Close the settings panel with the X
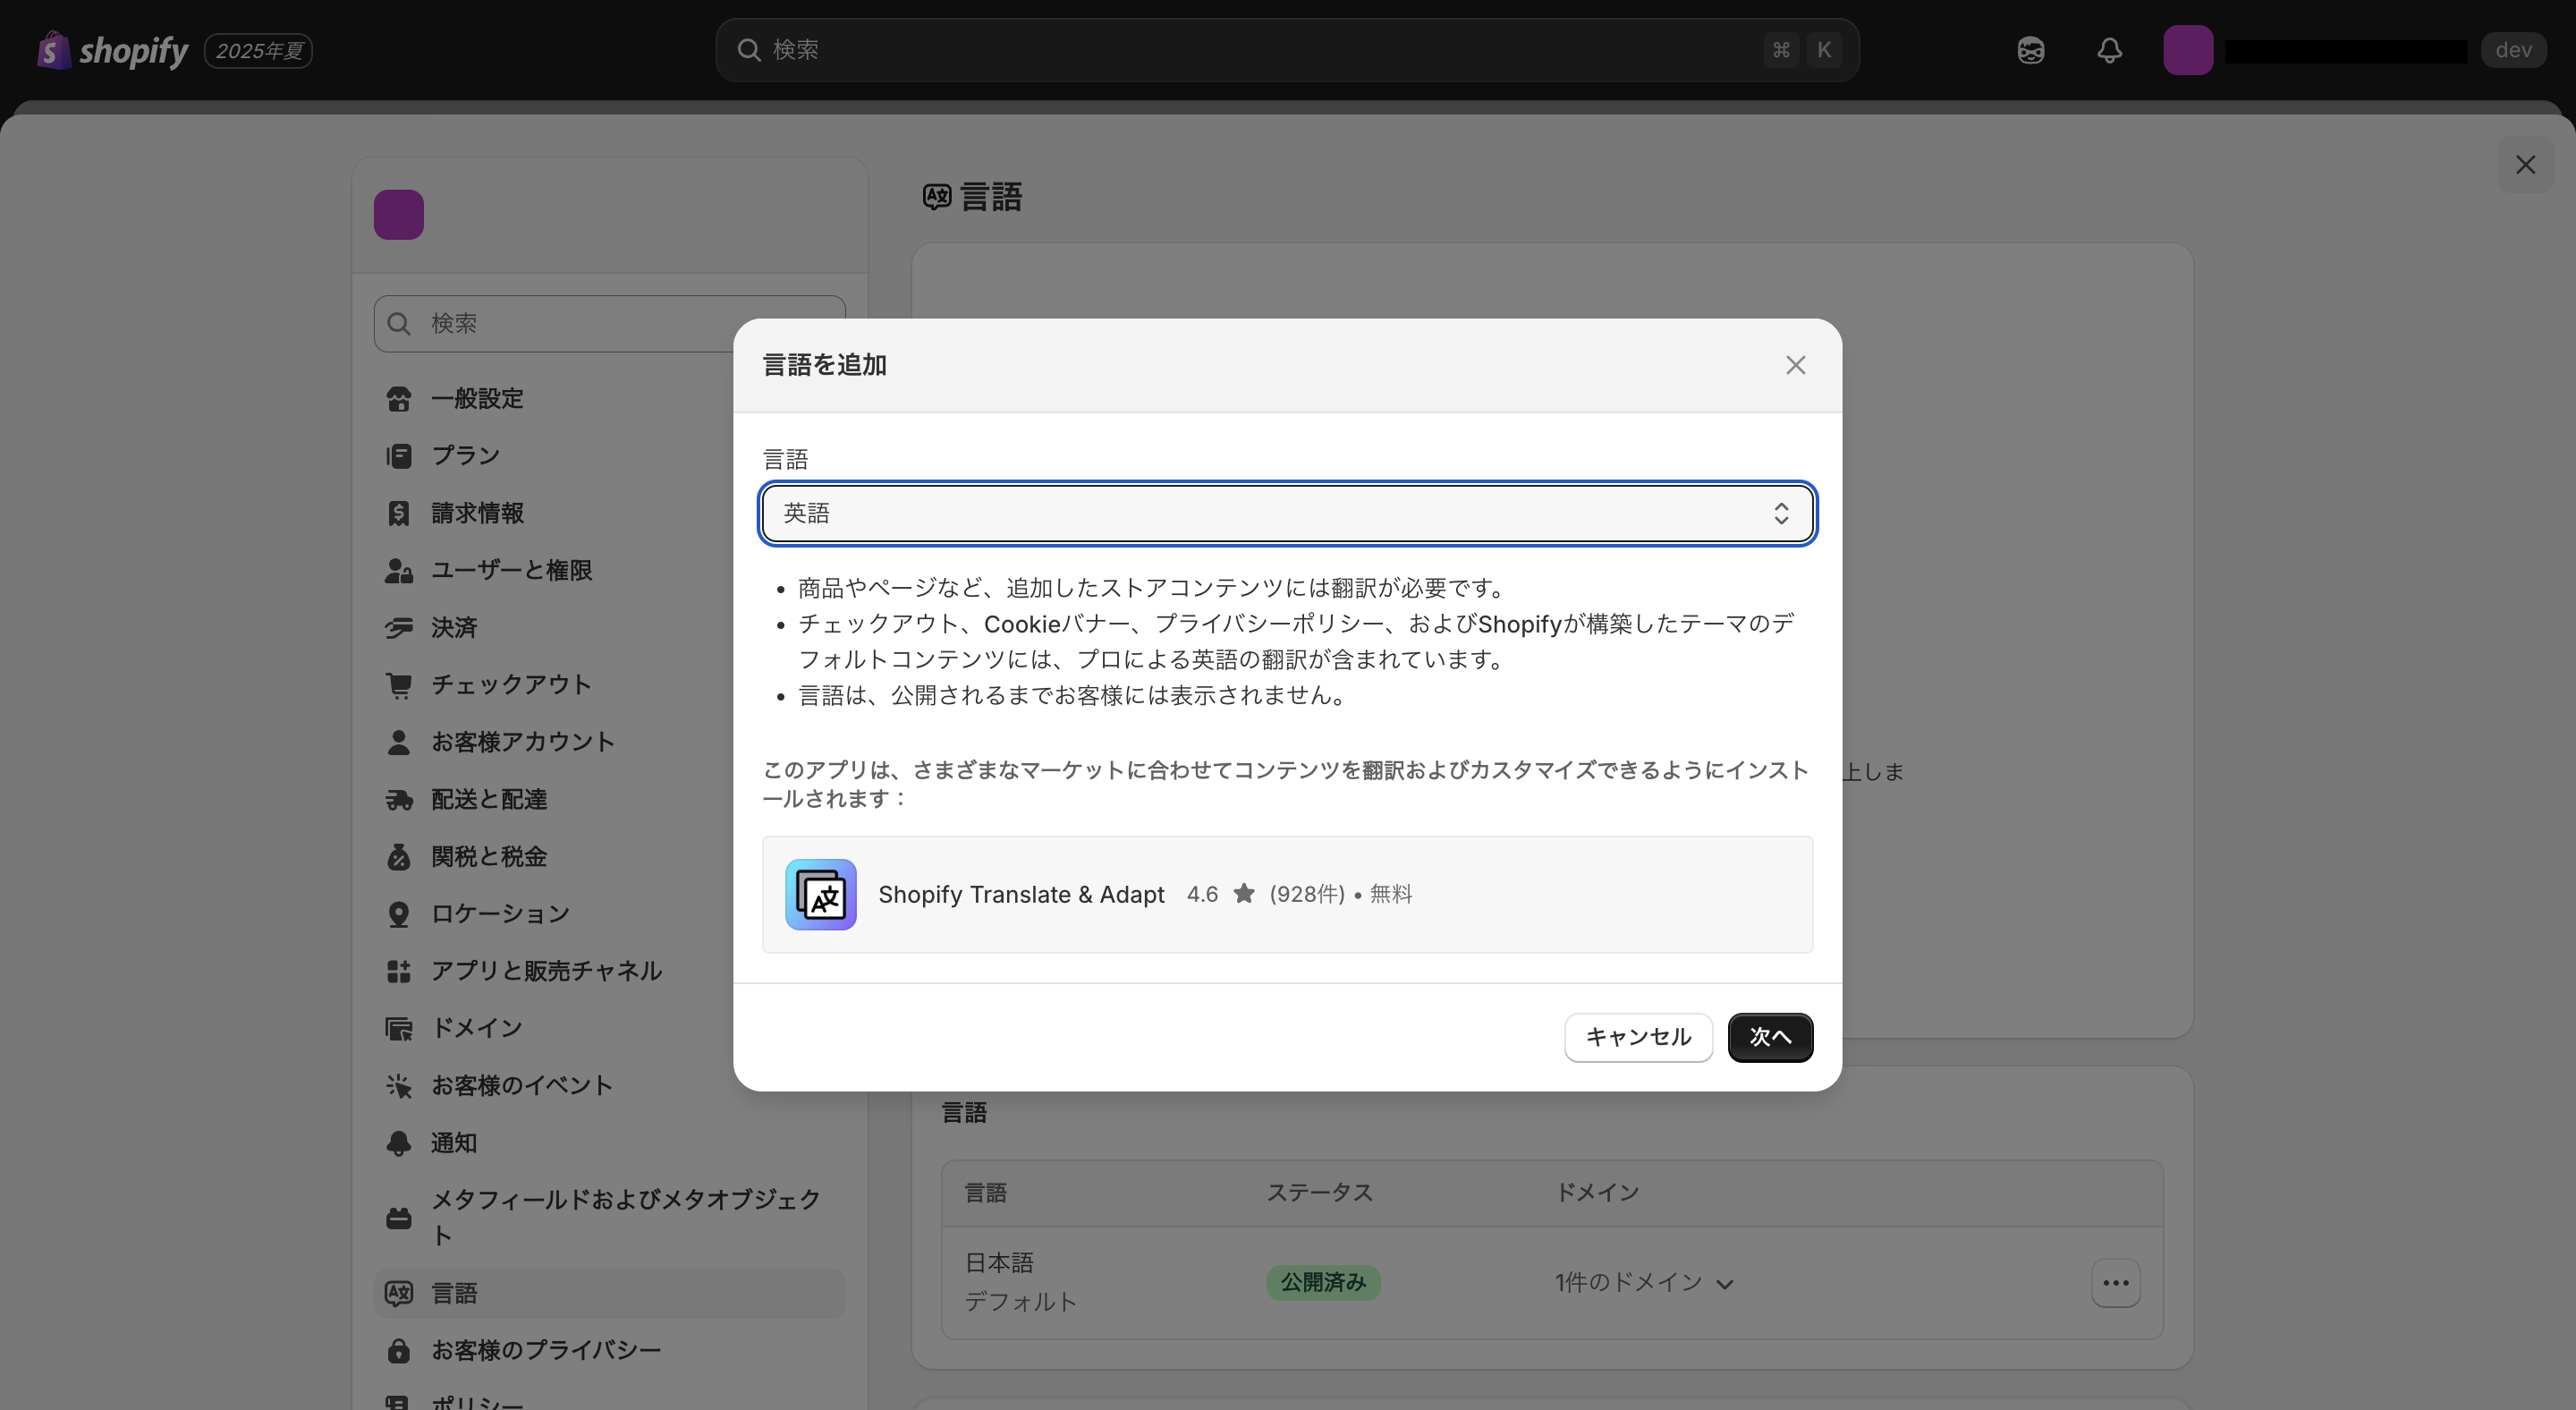Screen dimensions: 2576x1410 point(2525,165)
